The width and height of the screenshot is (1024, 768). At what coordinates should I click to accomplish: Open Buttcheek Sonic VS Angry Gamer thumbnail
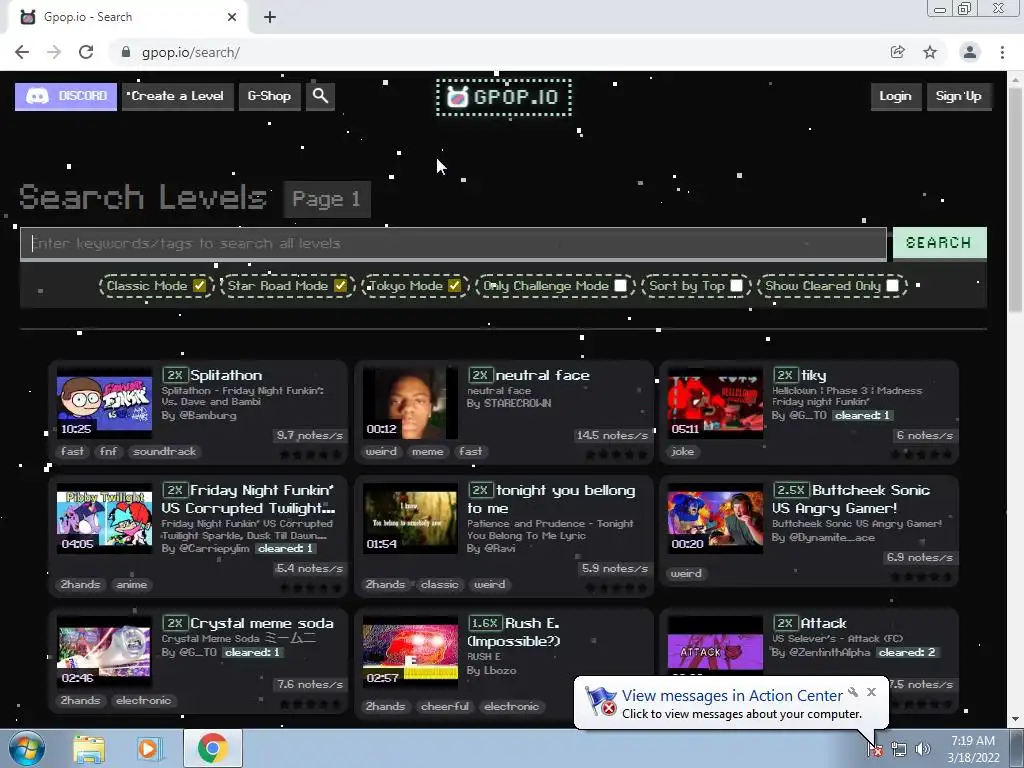715,519
